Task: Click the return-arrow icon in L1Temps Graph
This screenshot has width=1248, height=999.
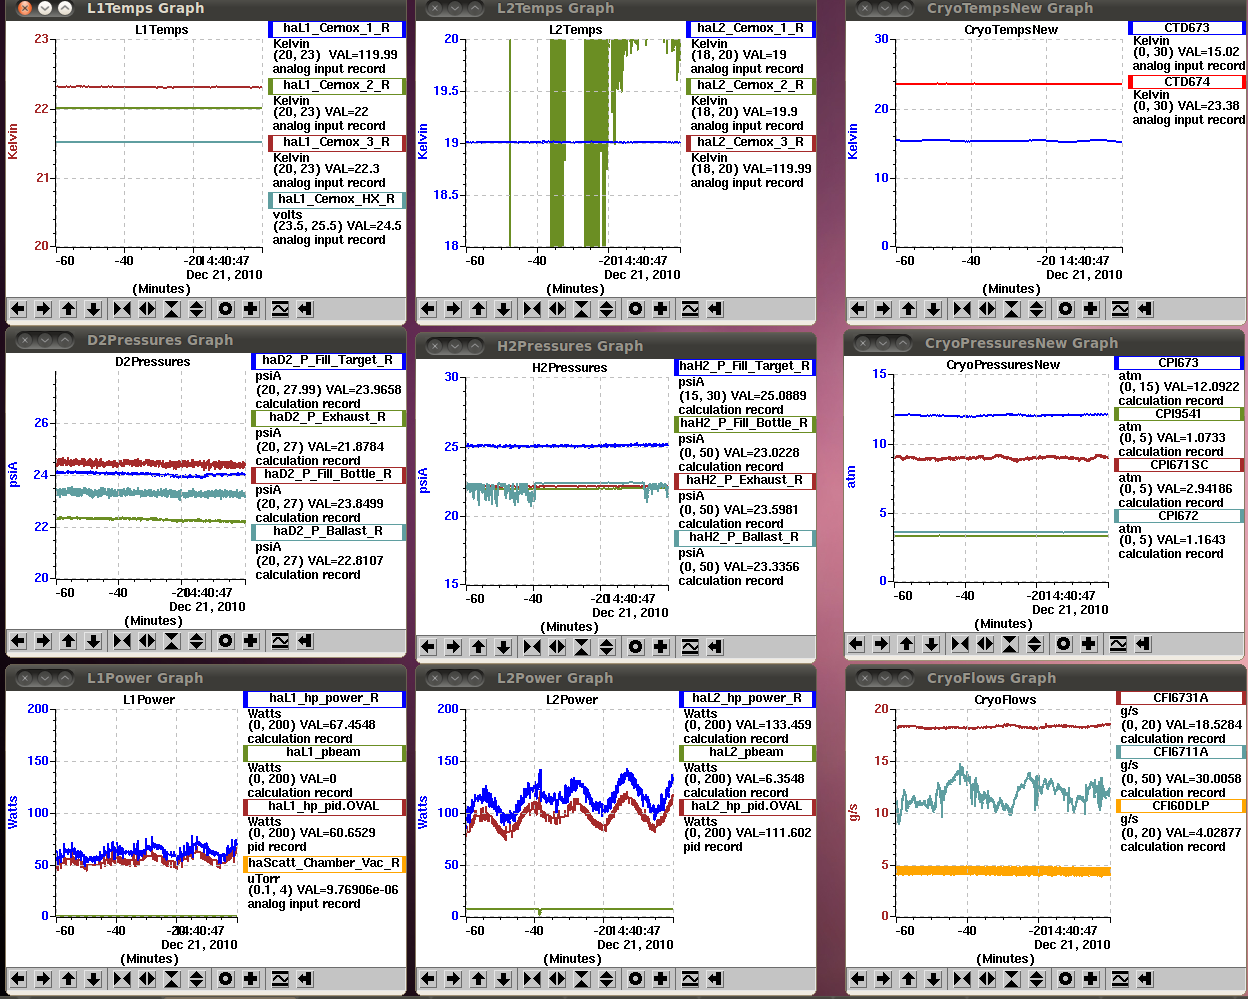Action: click(305, 309)
